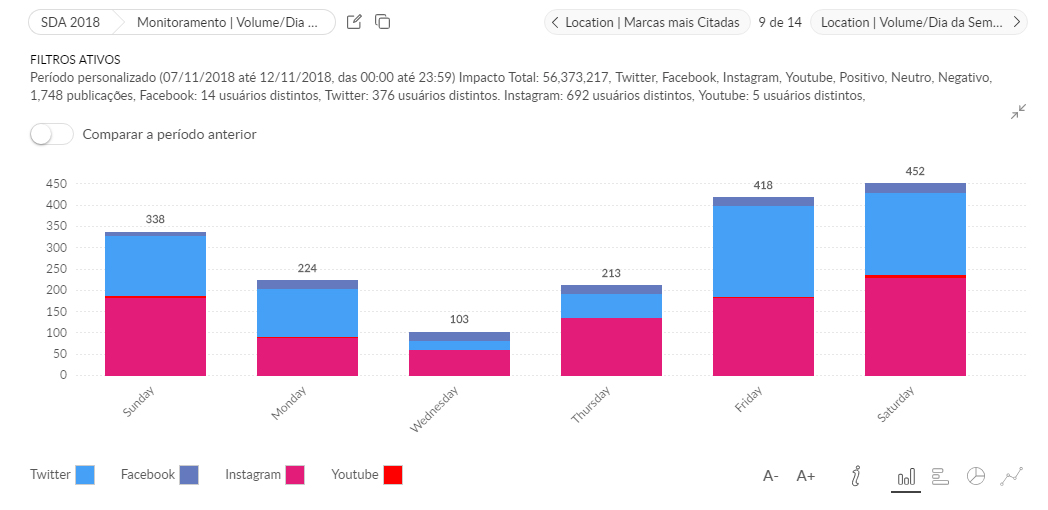The height and width of the screenshot is (510, 1048).
Task: Click the edit widget pencil icon
Action: pos(354,22)
